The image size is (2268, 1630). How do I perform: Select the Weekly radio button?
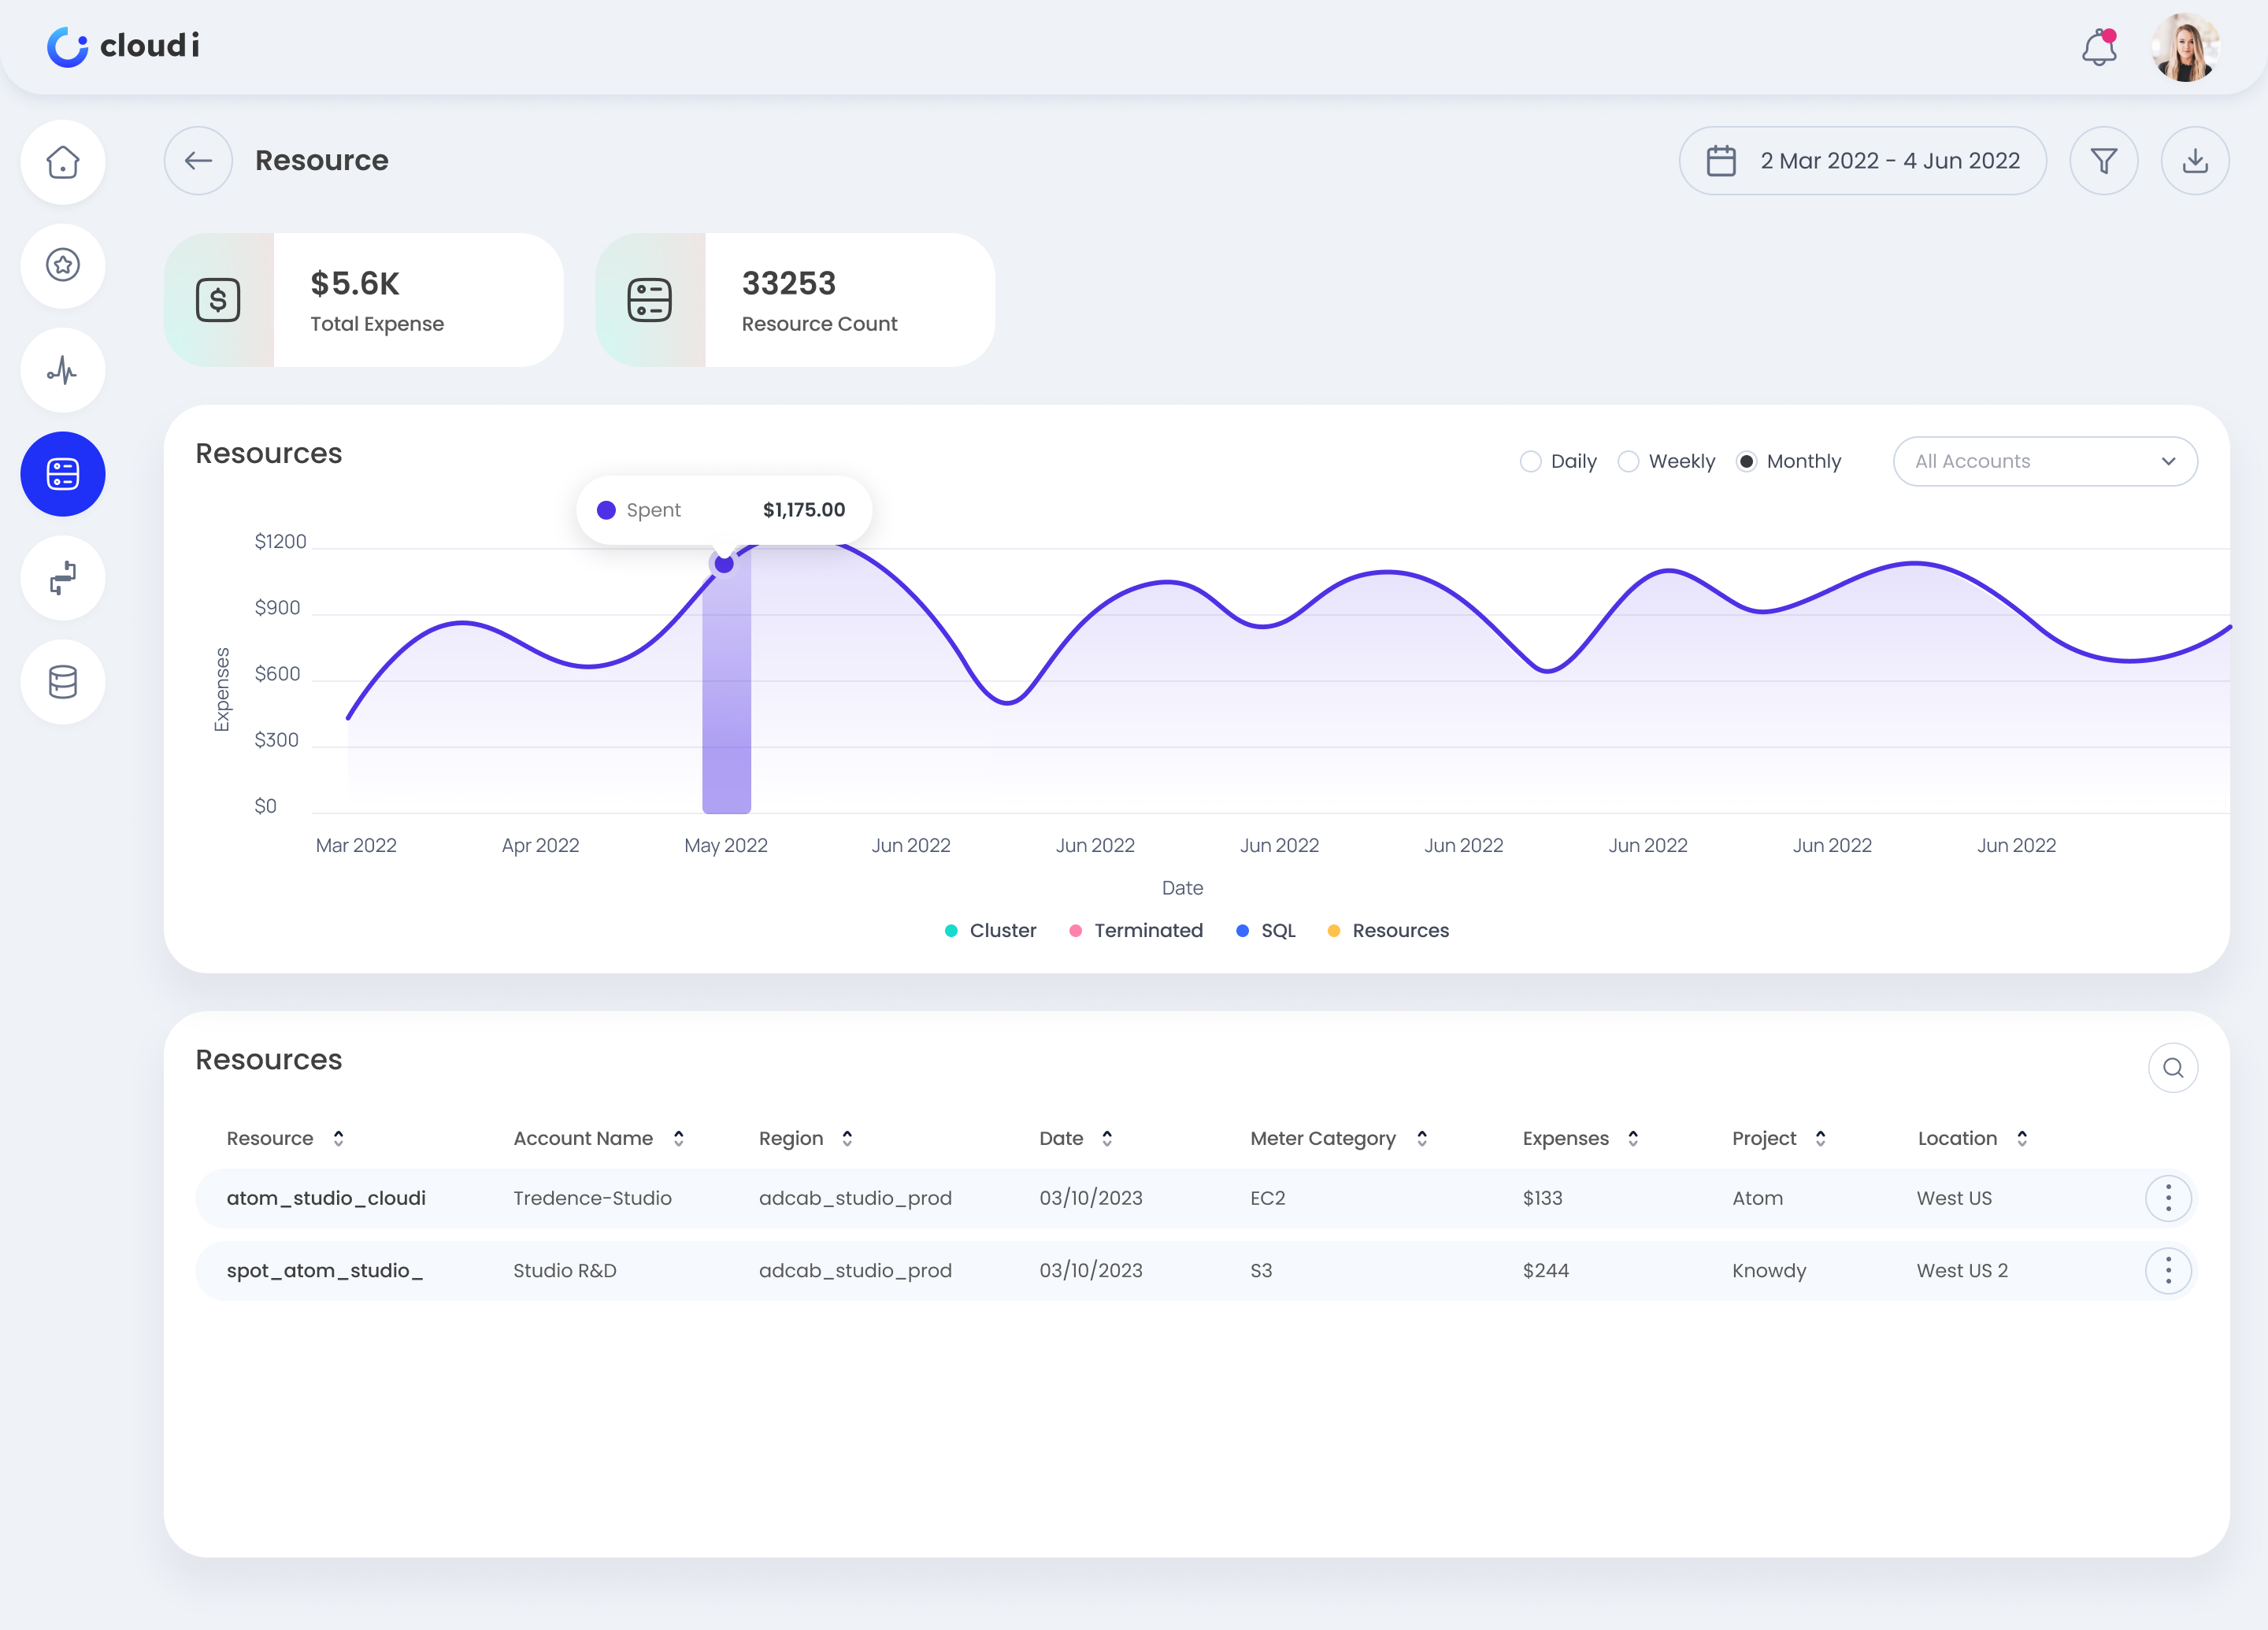(x=1628, y=461)
